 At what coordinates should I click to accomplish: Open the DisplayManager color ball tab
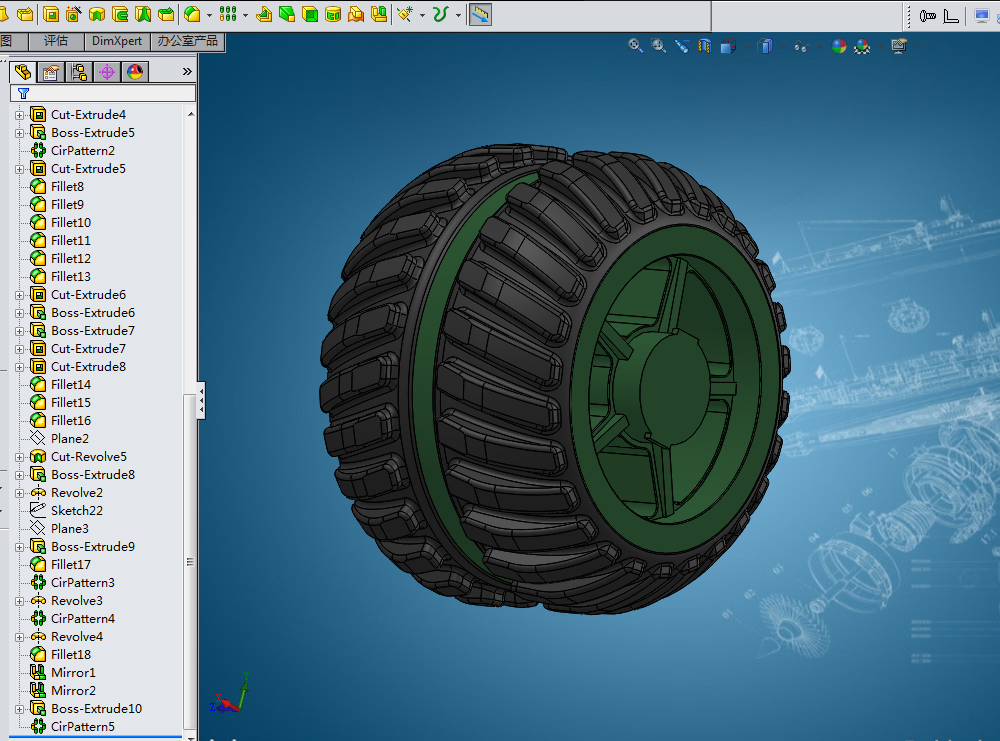click(135, 72)
